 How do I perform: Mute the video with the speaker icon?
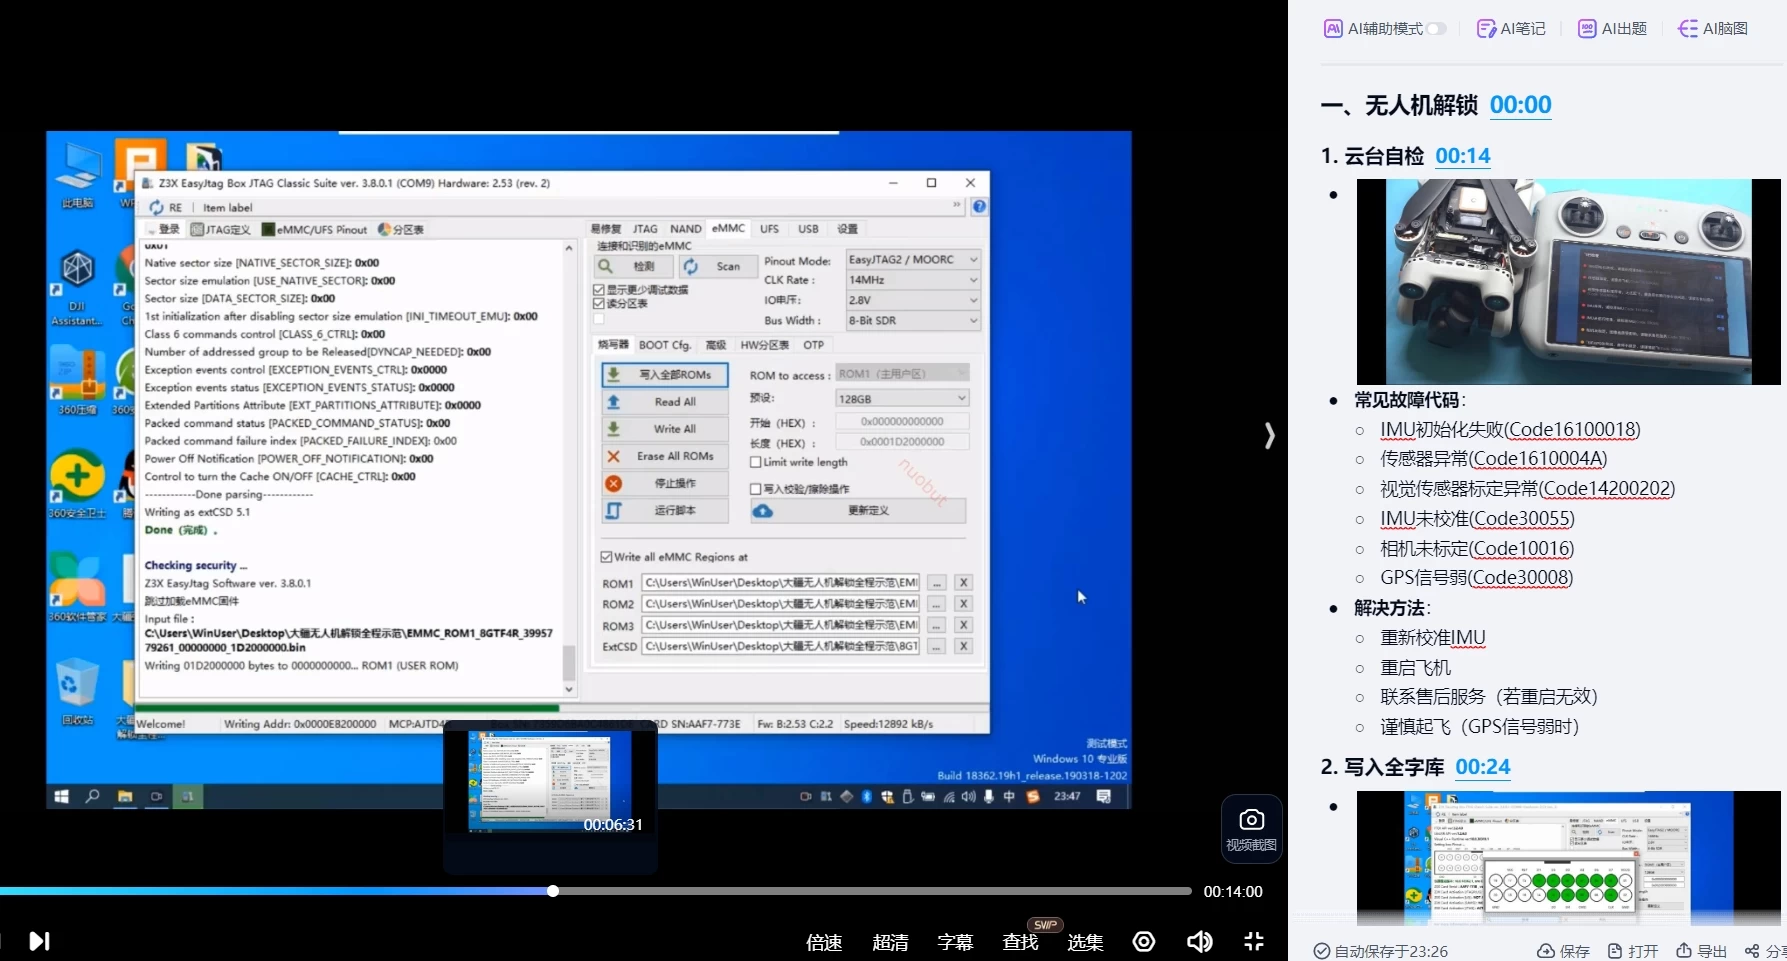1199,941
